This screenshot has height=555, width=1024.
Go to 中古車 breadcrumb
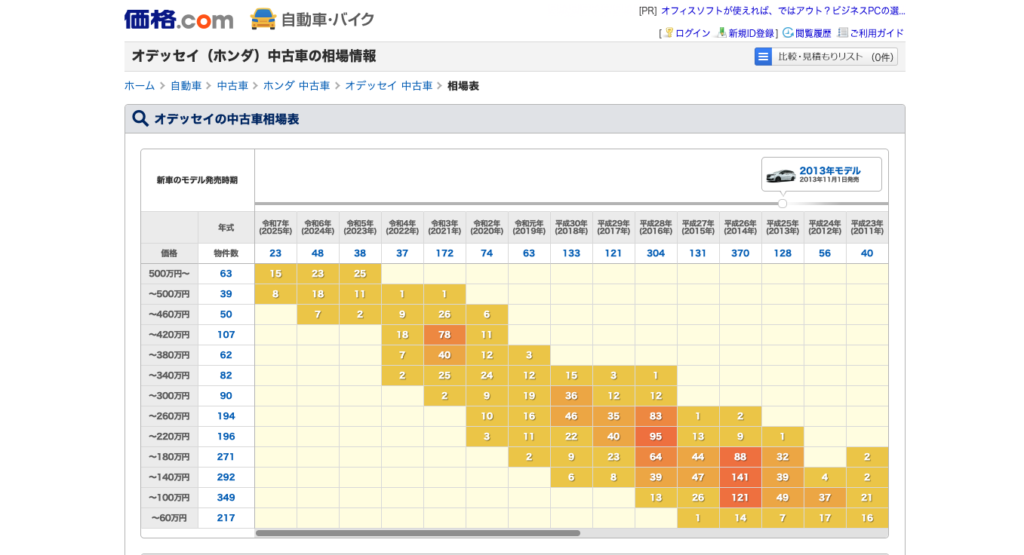pyautogui.click(x=232, y=86)
